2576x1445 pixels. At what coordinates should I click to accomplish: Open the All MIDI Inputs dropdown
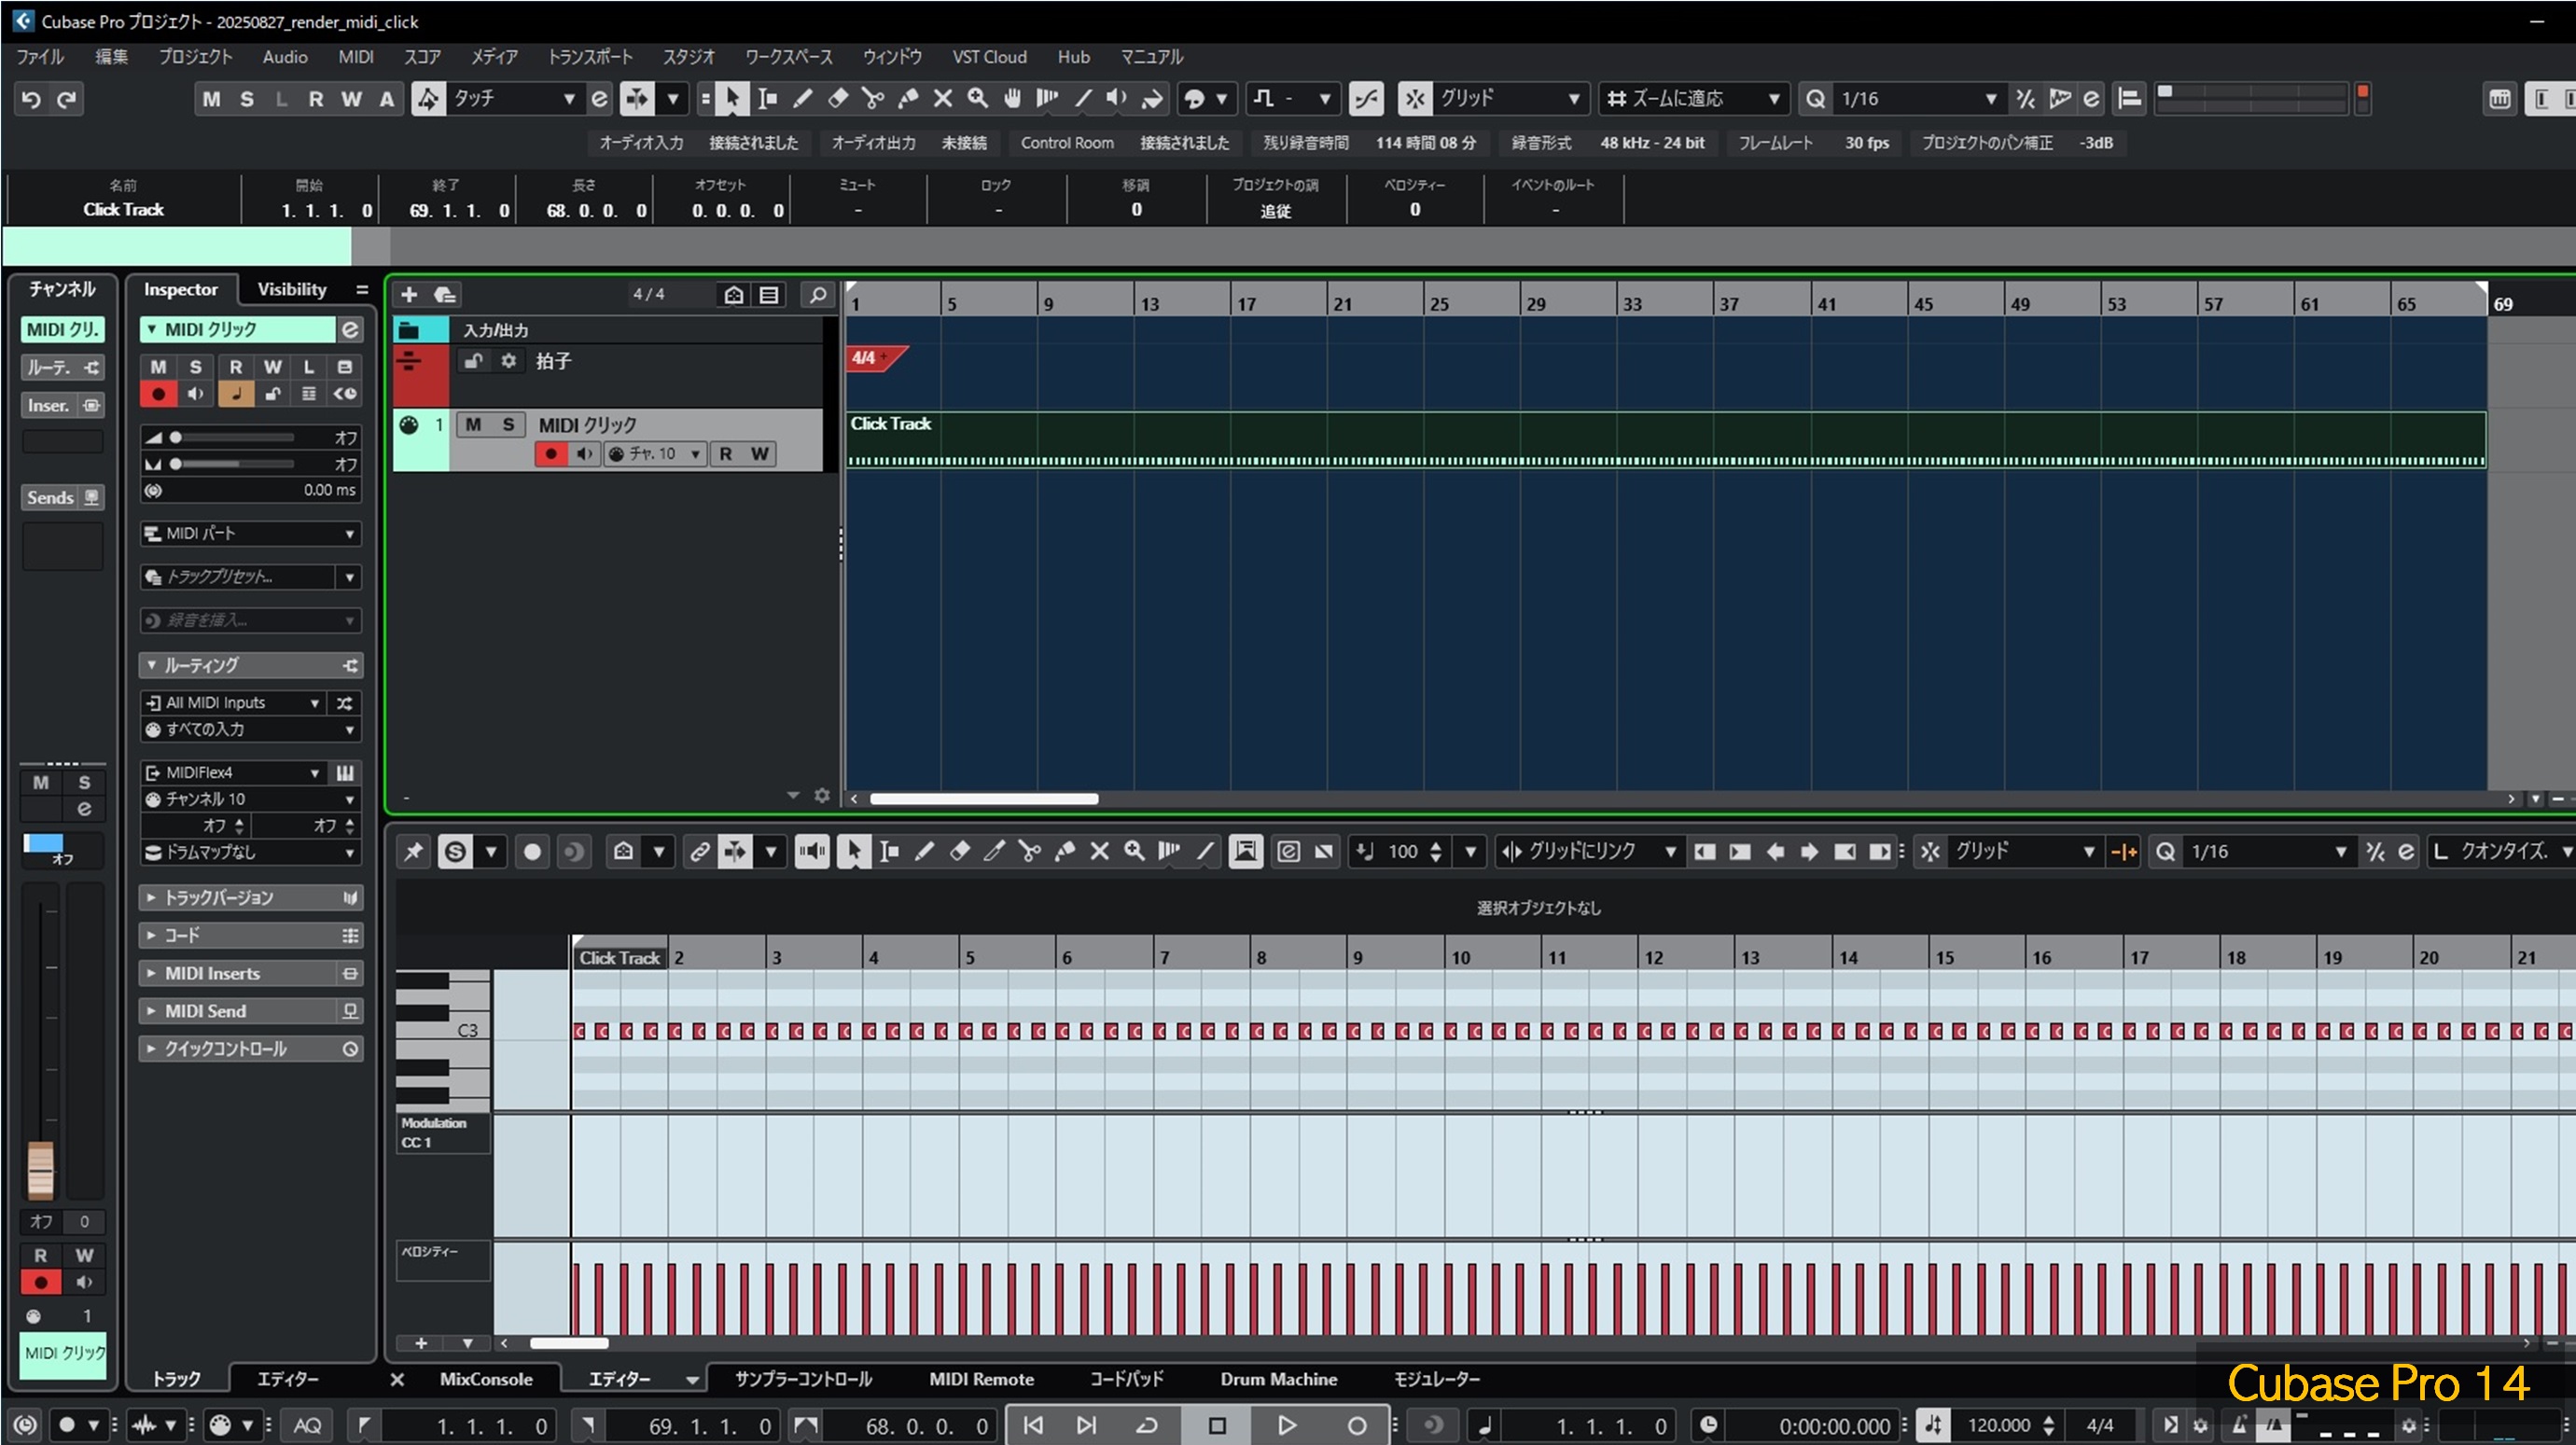coord(232,702)
